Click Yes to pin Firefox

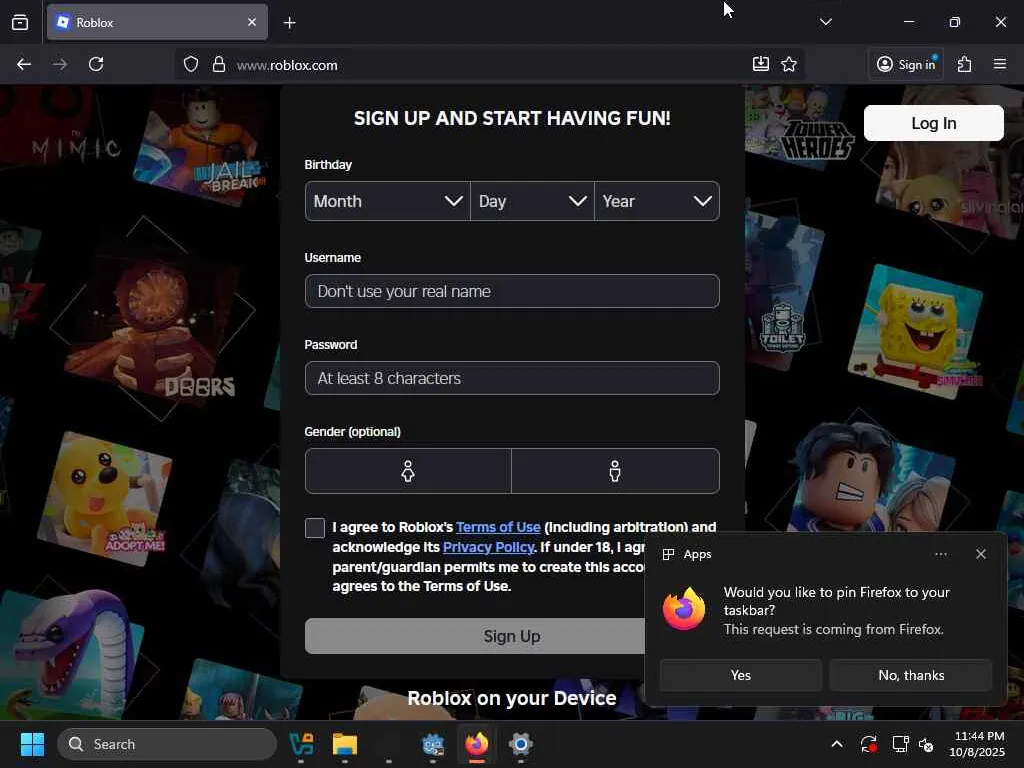point(741,675)
